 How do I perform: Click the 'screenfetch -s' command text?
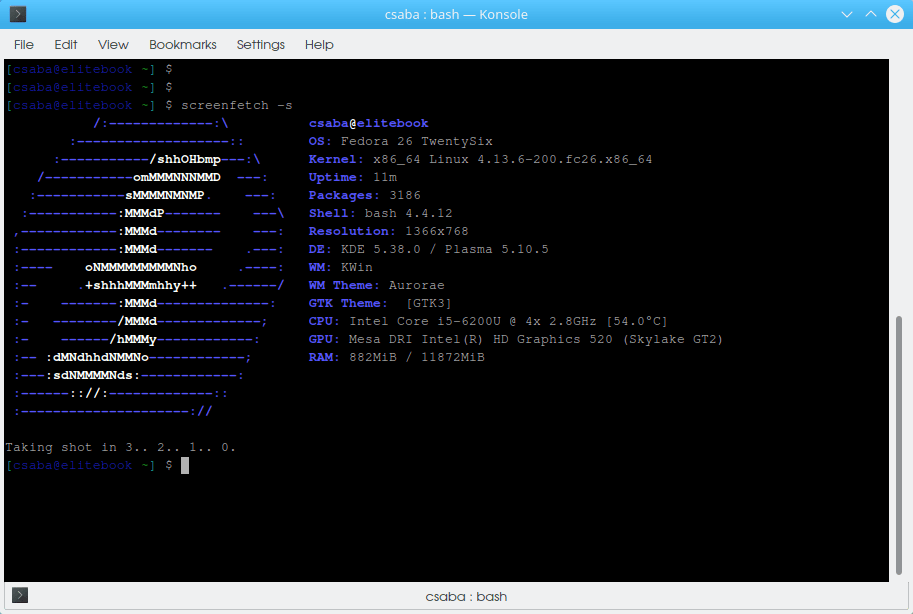click(236, 105)
